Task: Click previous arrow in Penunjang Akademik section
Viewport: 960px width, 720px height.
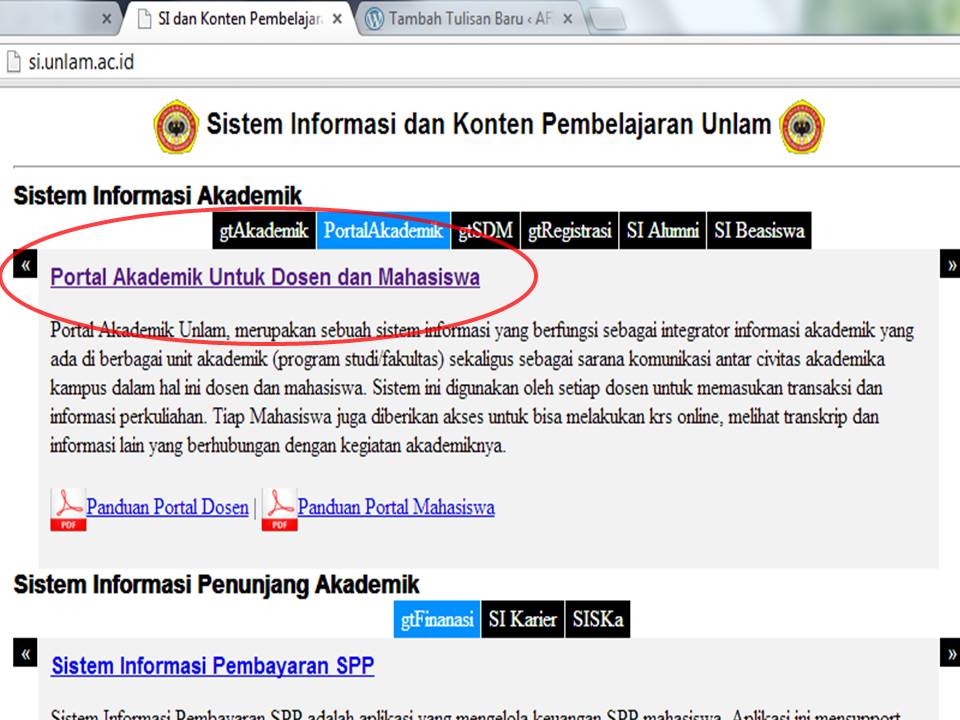Action: [25, 653]
